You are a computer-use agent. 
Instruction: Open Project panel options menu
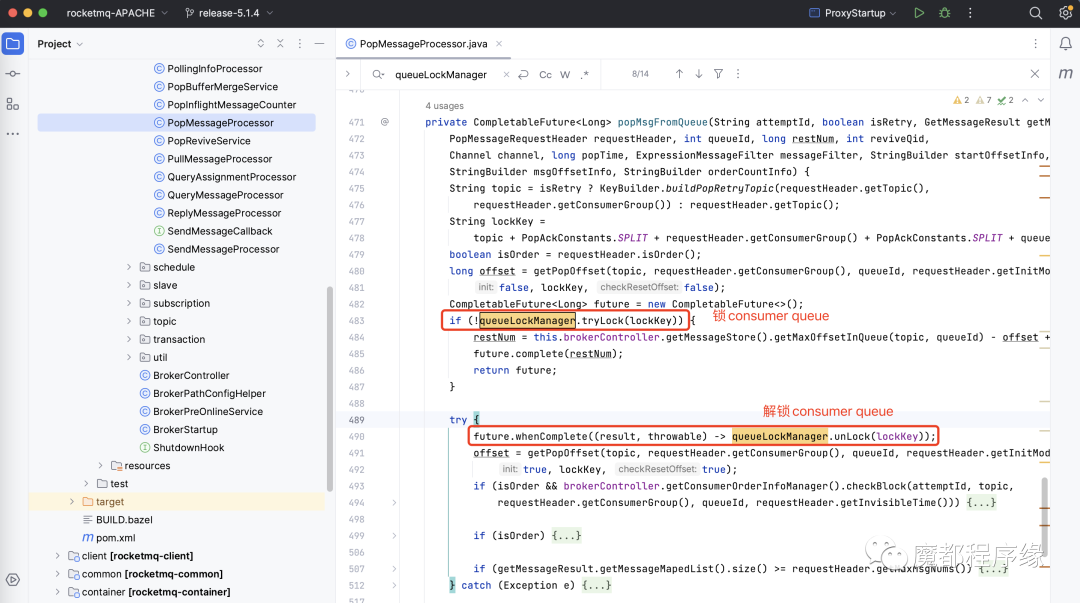(x=300, y=43)
